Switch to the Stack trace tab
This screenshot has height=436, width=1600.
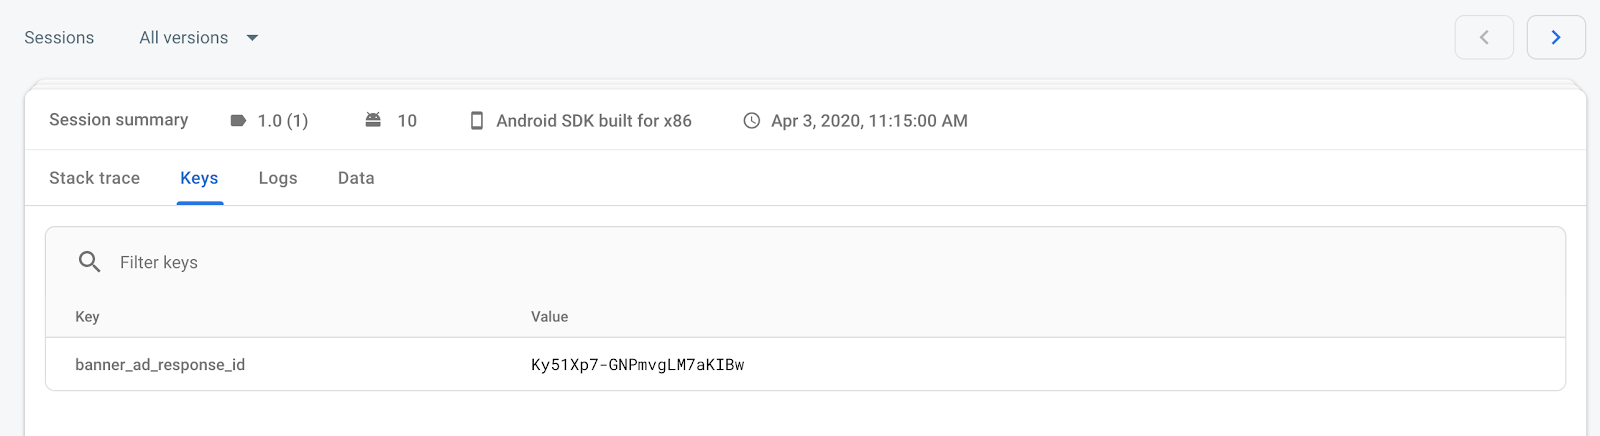click(94, 178)
